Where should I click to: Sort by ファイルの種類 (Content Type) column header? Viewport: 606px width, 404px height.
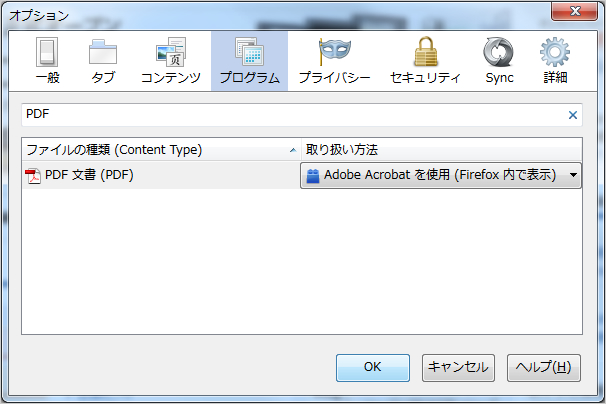coord(161,150)
